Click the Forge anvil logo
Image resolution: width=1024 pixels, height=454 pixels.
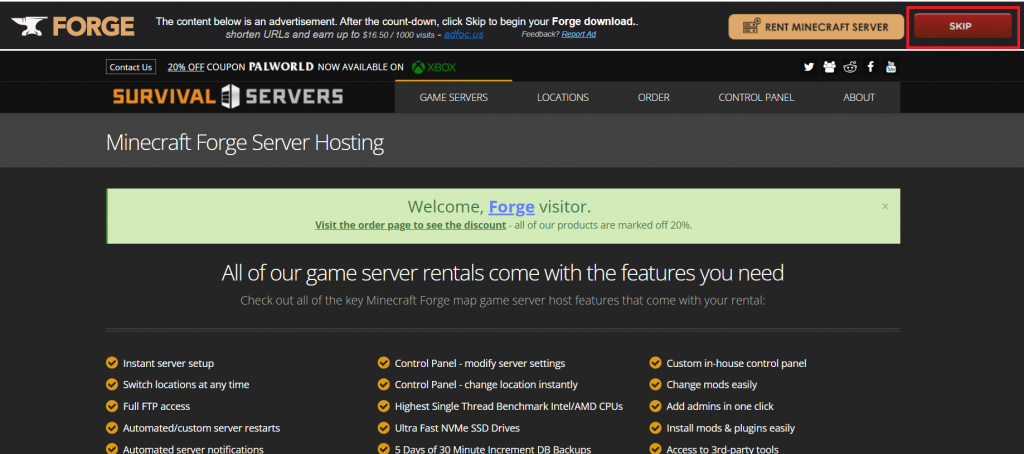coord(72,25)
